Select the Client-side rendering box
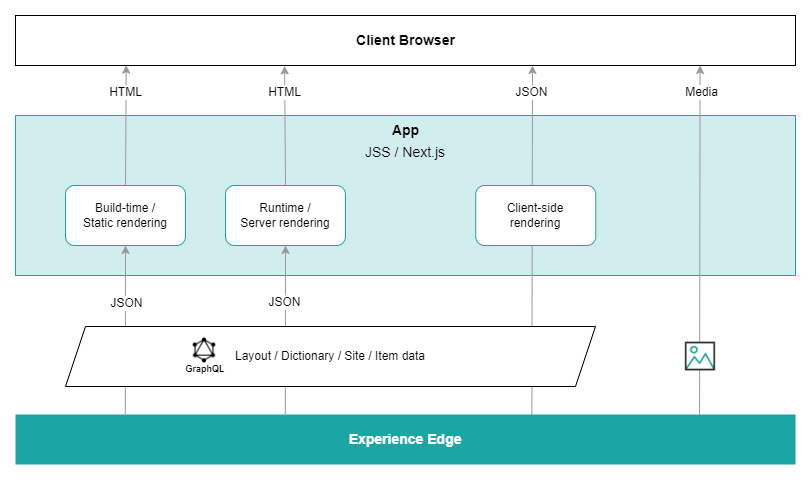Screen dimensions: 811x480 [535, 215]
